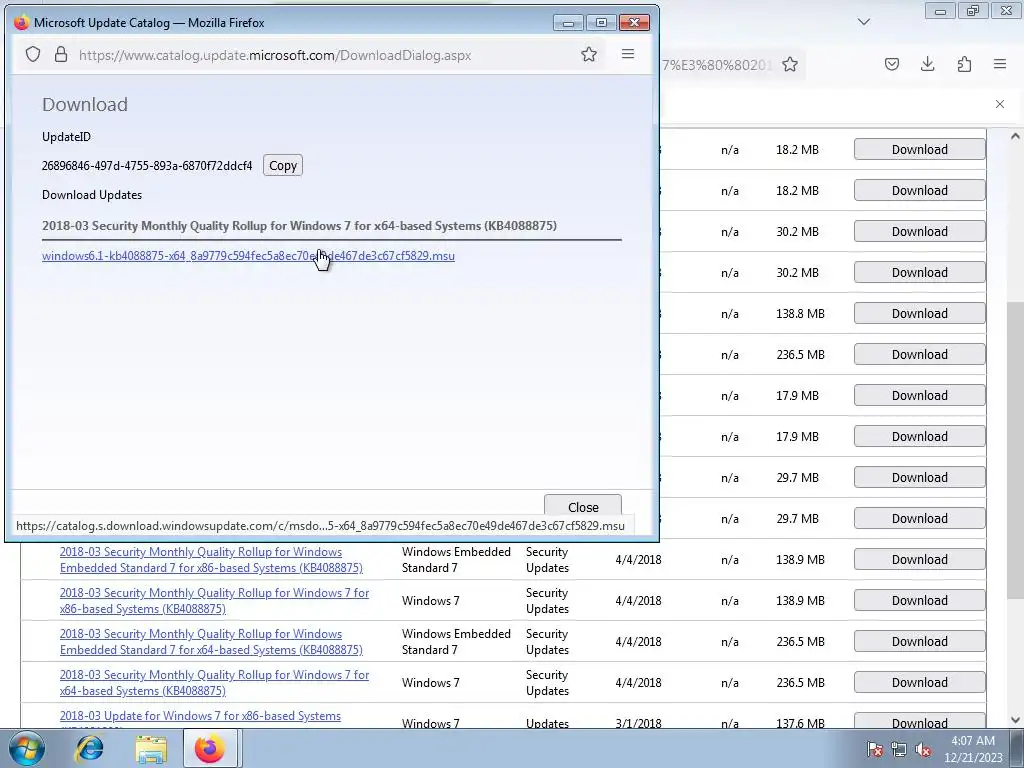
Task: Open the Extensions puzzle icon in the main Firefox toolbar
Action: (964, 64)
